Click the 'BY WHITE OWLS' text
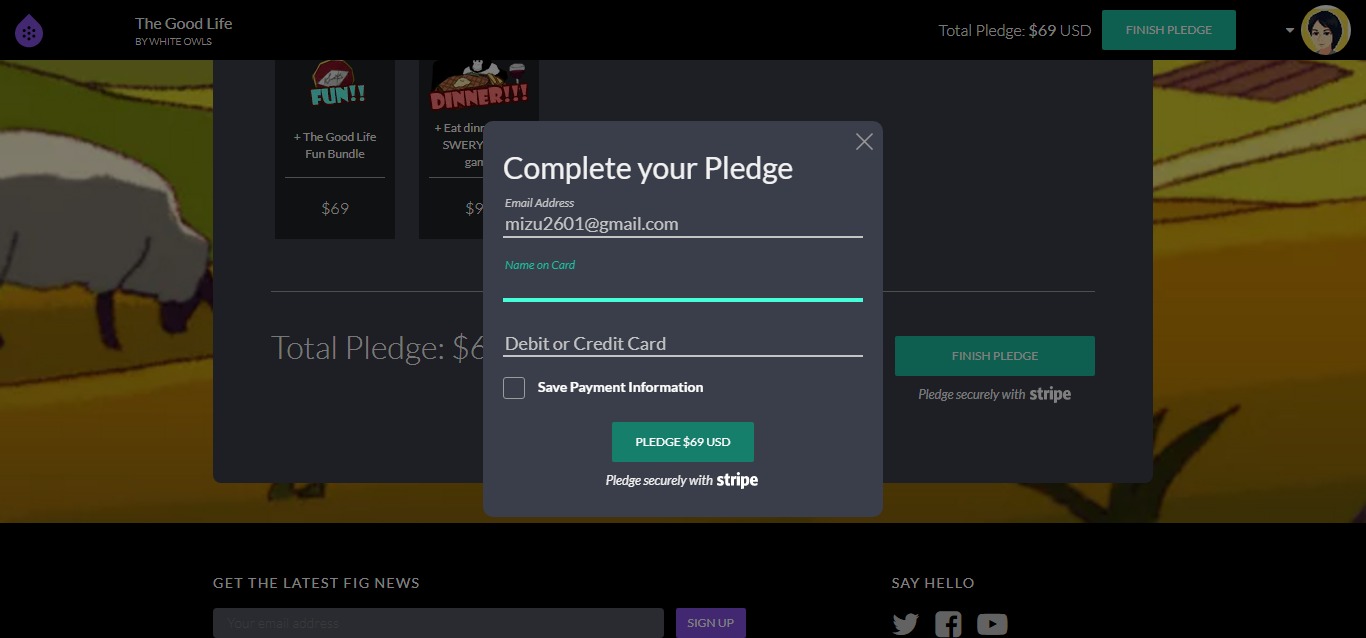Image resolution: width=1366 pixels, height=638 pixels. pyautogui.click(x=174, y=42)
